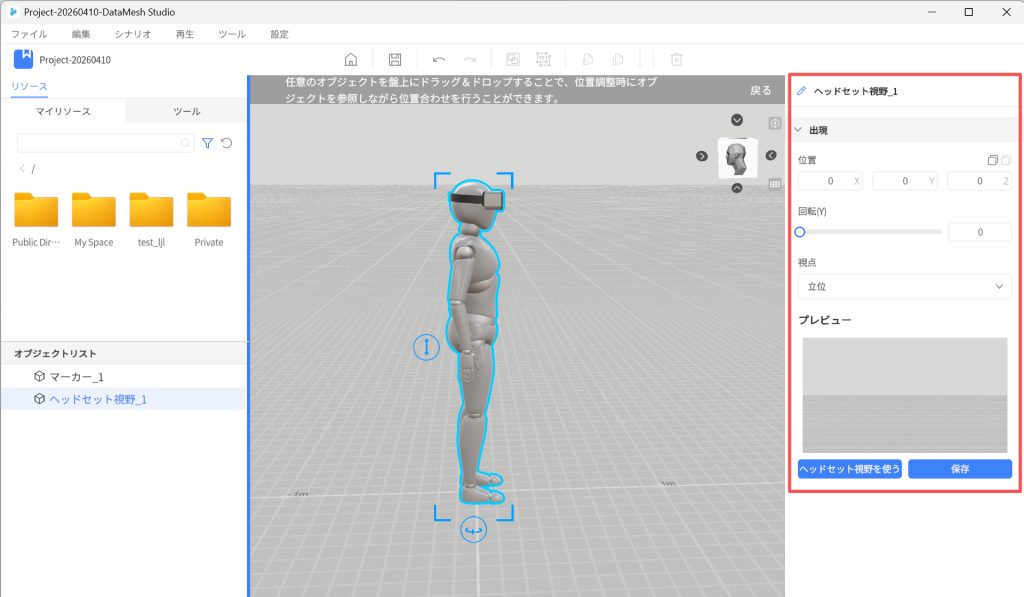Click the position X input field
The image size is (1024, 597).
point(830,181)
